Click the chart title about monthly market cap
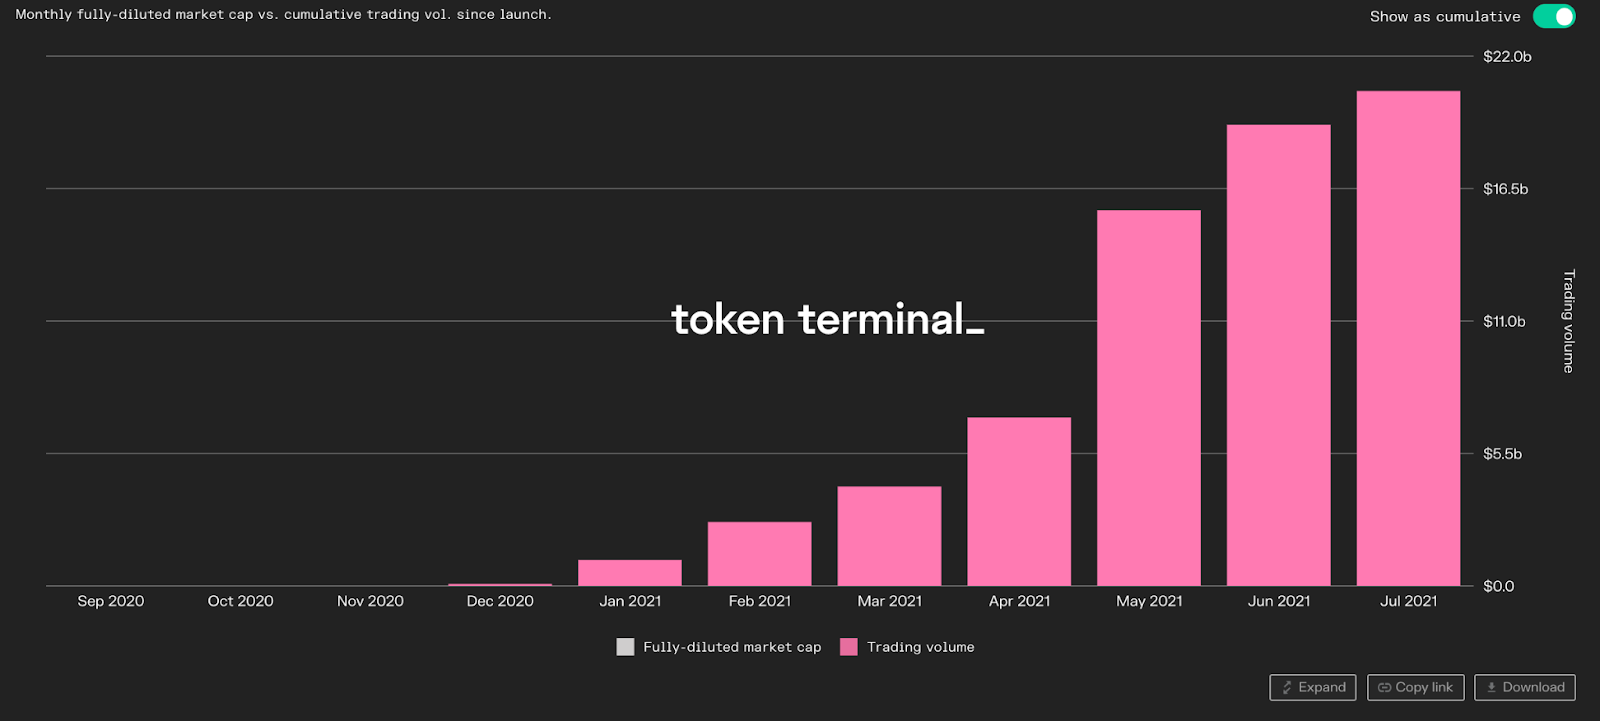Viewport: 1600px width, 721px height. [x=283, y=15]
